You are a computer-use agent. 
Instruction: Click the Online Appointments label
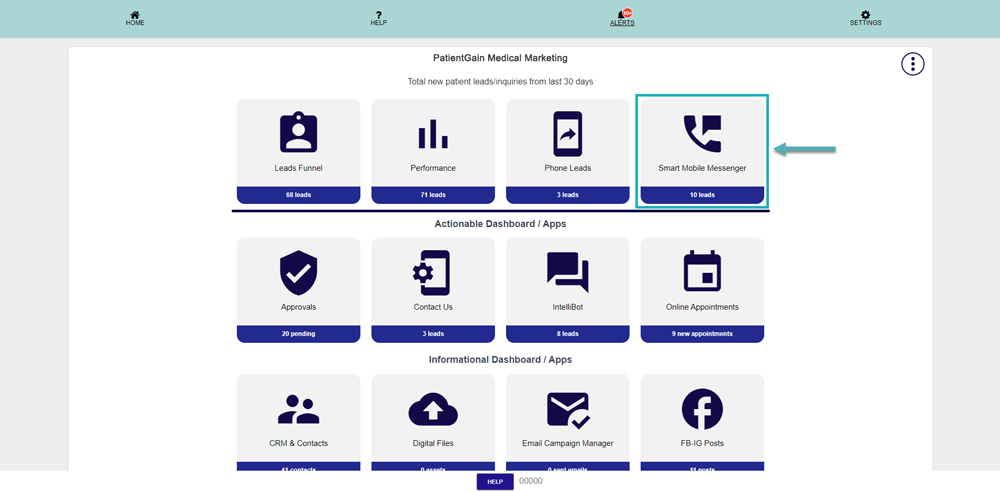point(702,307)
